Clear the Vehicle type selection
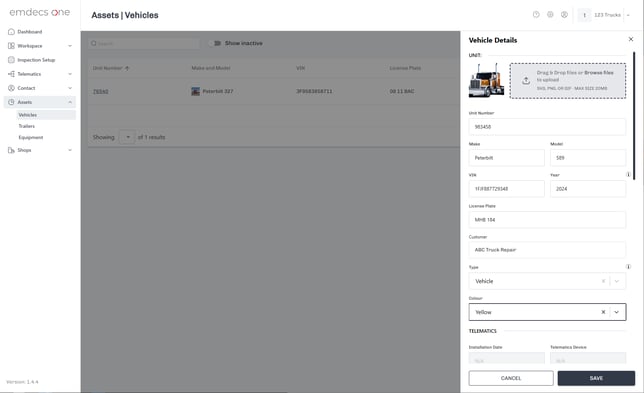This screenshot has width=644, height=393. click(x=603, y=281)
